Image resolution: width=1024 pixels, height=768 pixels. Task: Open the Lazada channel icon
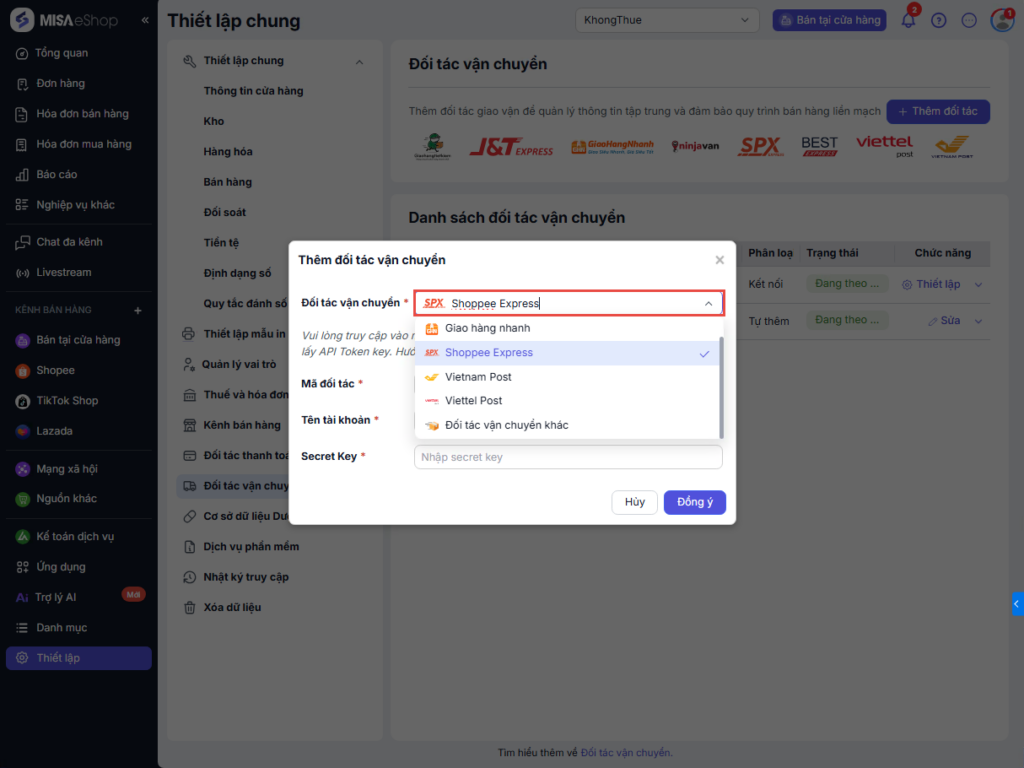pyautogui.click(x=22, y=431)
